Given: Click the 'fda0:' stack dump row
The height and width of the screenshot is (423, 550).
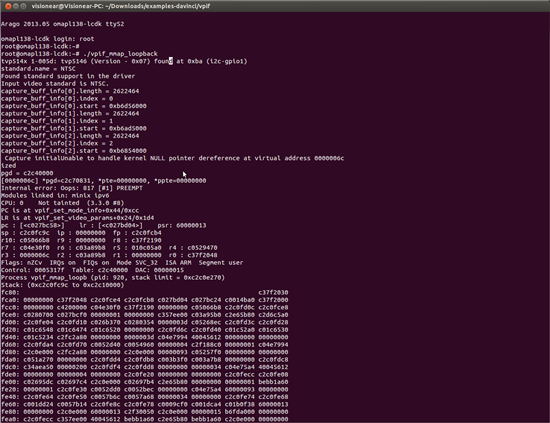Looking at the screenshot, I should (x=145, y=360).
